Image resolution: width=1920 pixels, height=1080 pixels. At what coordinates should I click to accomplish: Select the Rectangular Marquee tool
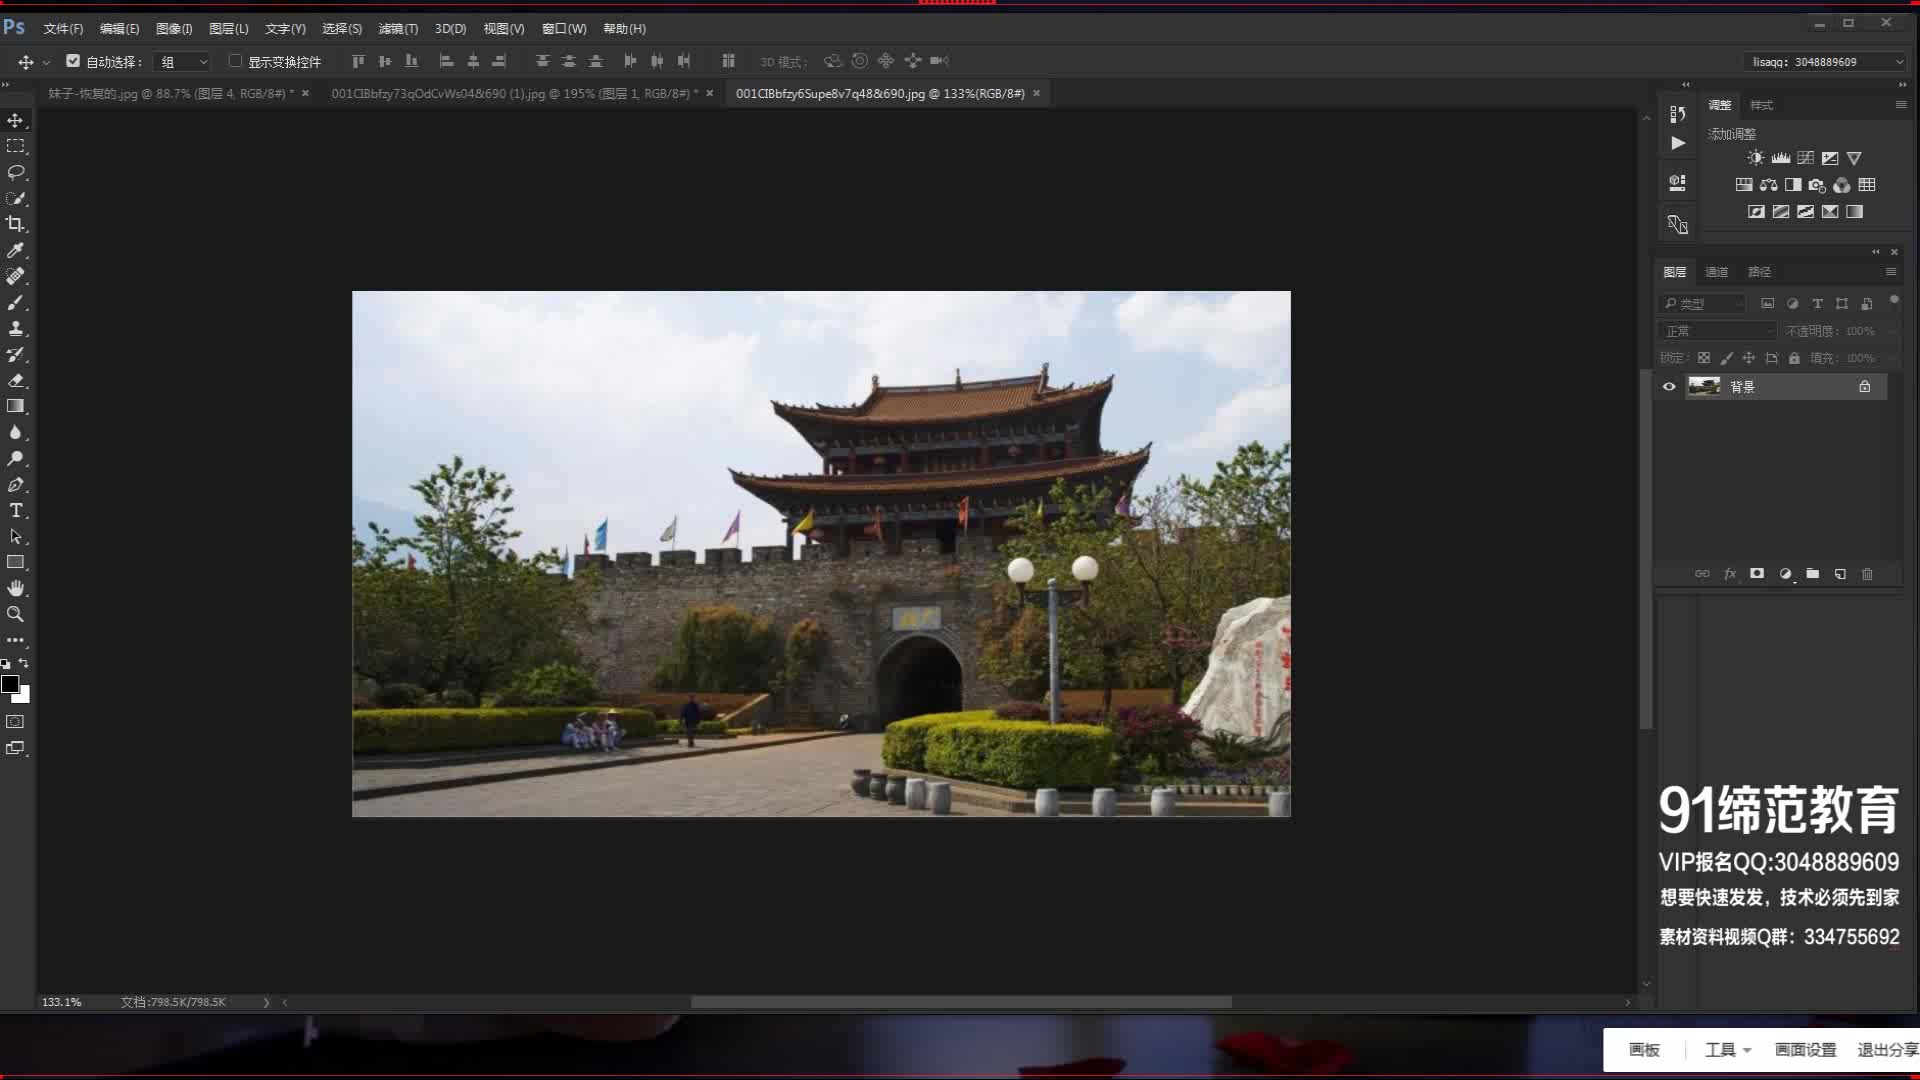click(x=15, y=146)
